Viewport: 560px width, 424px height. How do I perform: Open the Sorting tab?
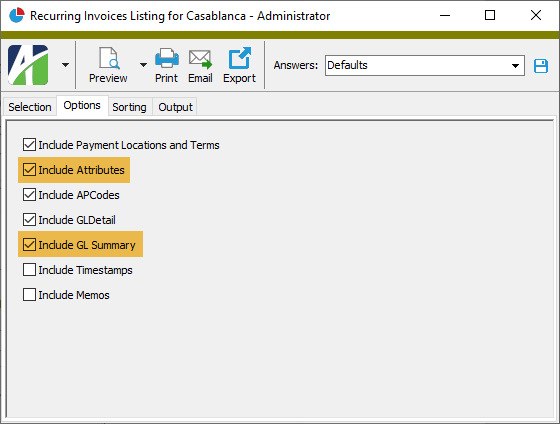pyautogui.click(x=129, y=107)
